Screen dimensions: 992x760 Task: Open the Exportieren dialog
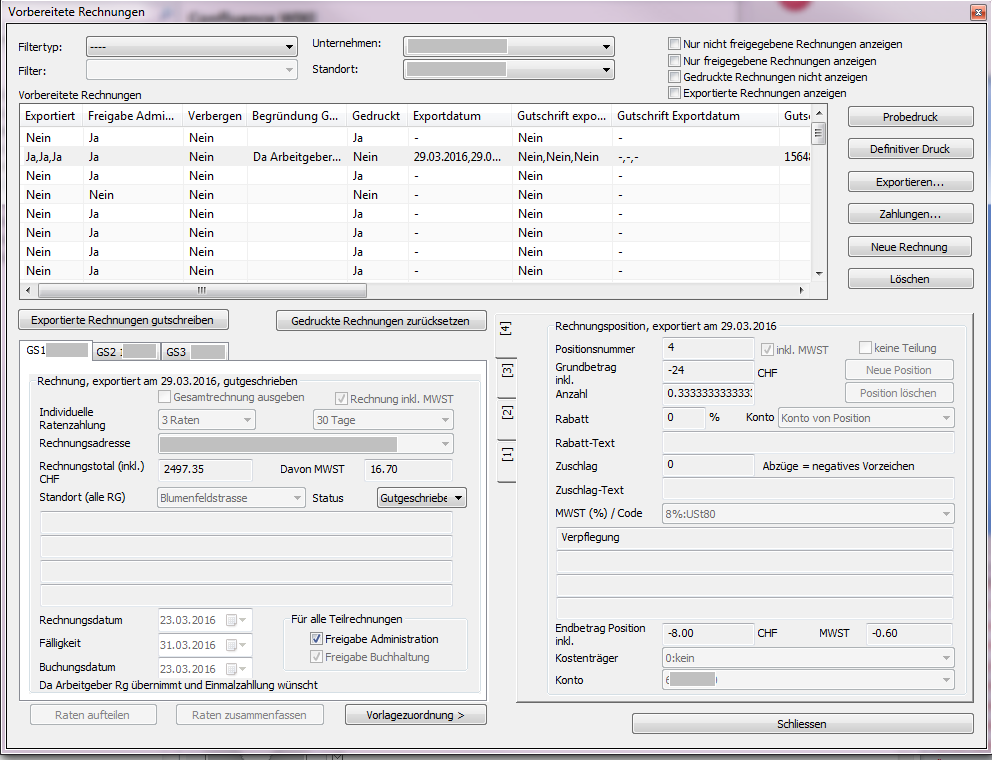[x=910, y=182]
